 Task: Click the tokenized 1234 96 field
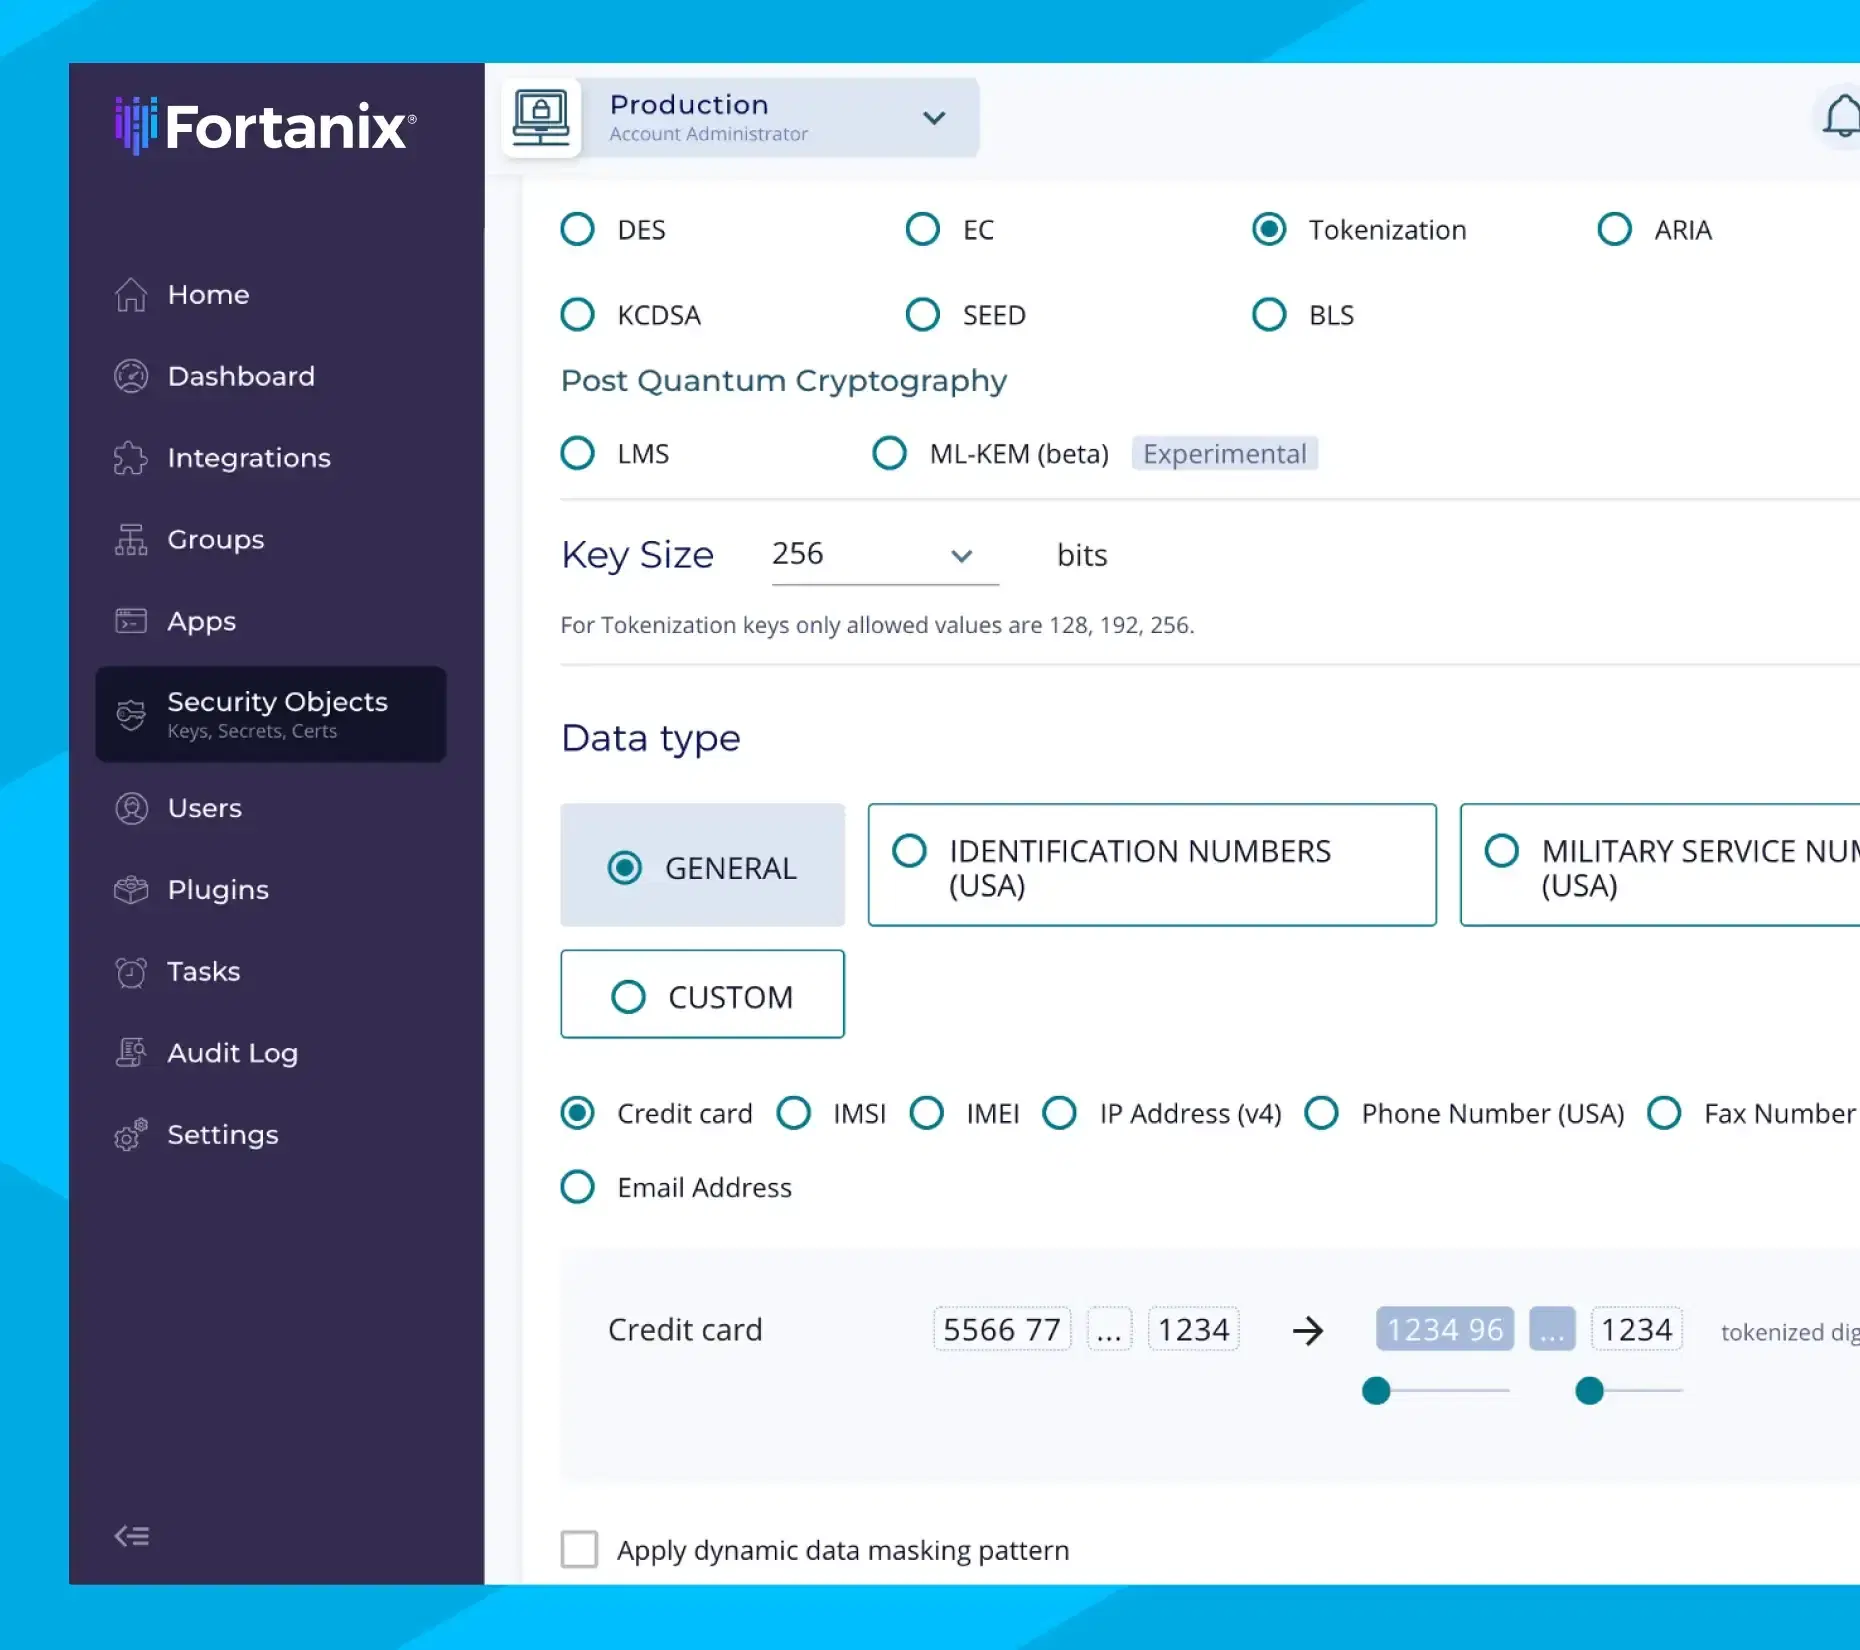[x=1445, y=1329]
